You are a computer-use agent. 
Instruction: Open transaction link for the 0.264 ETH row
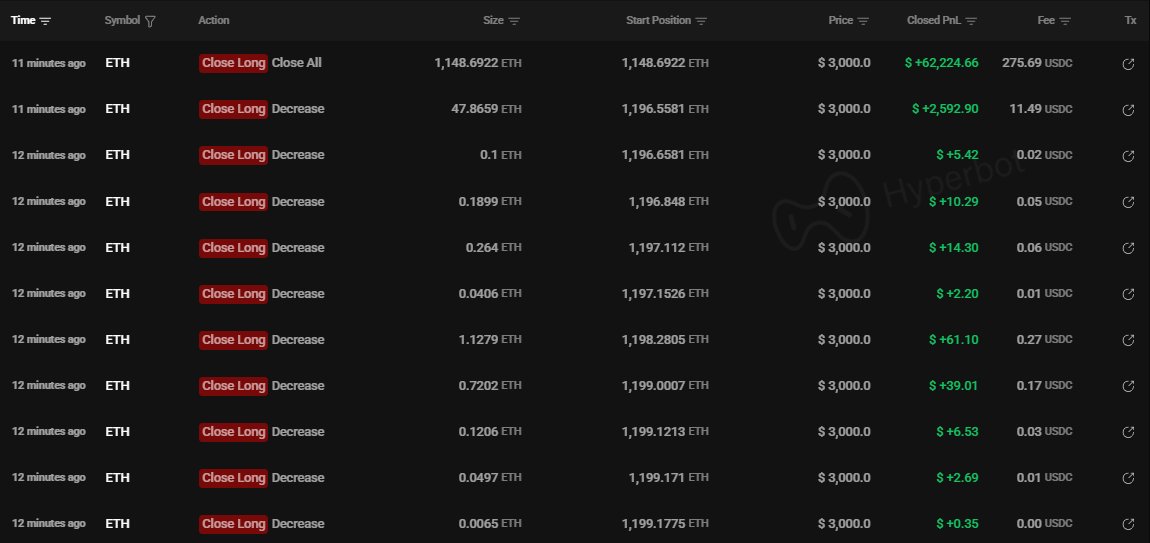(1128, 248)
